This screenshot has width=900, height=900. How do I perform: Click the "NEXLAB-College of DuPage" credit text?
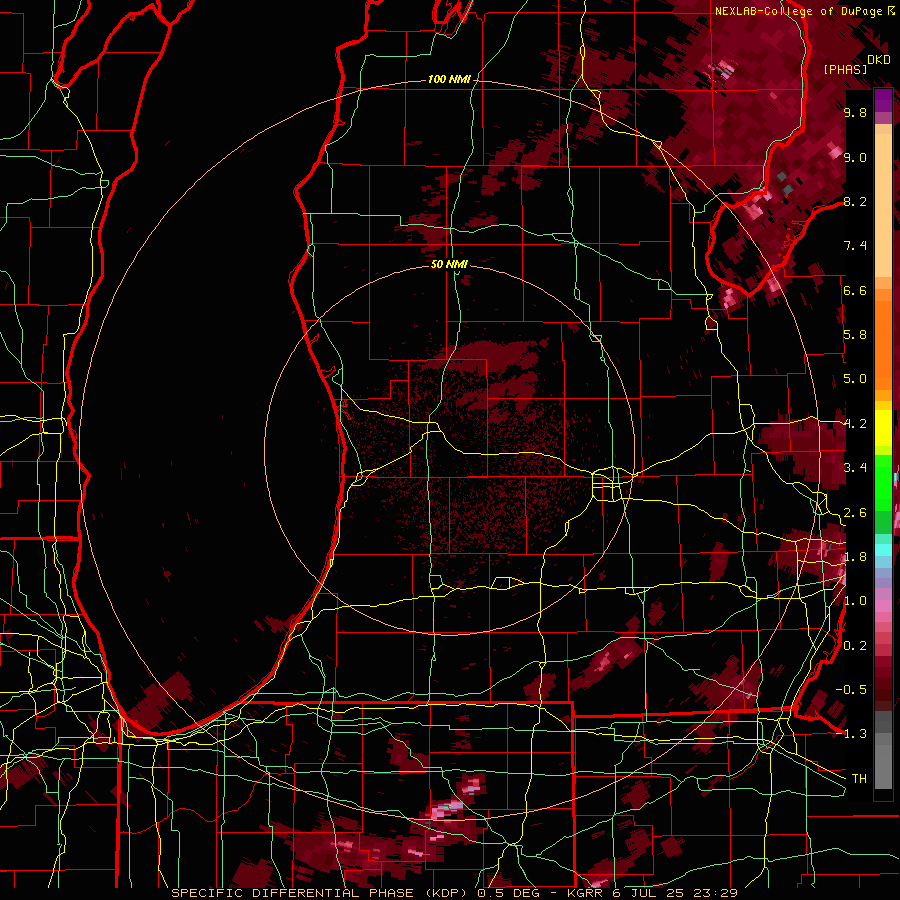pyautogui.click(x=799, y=11)
